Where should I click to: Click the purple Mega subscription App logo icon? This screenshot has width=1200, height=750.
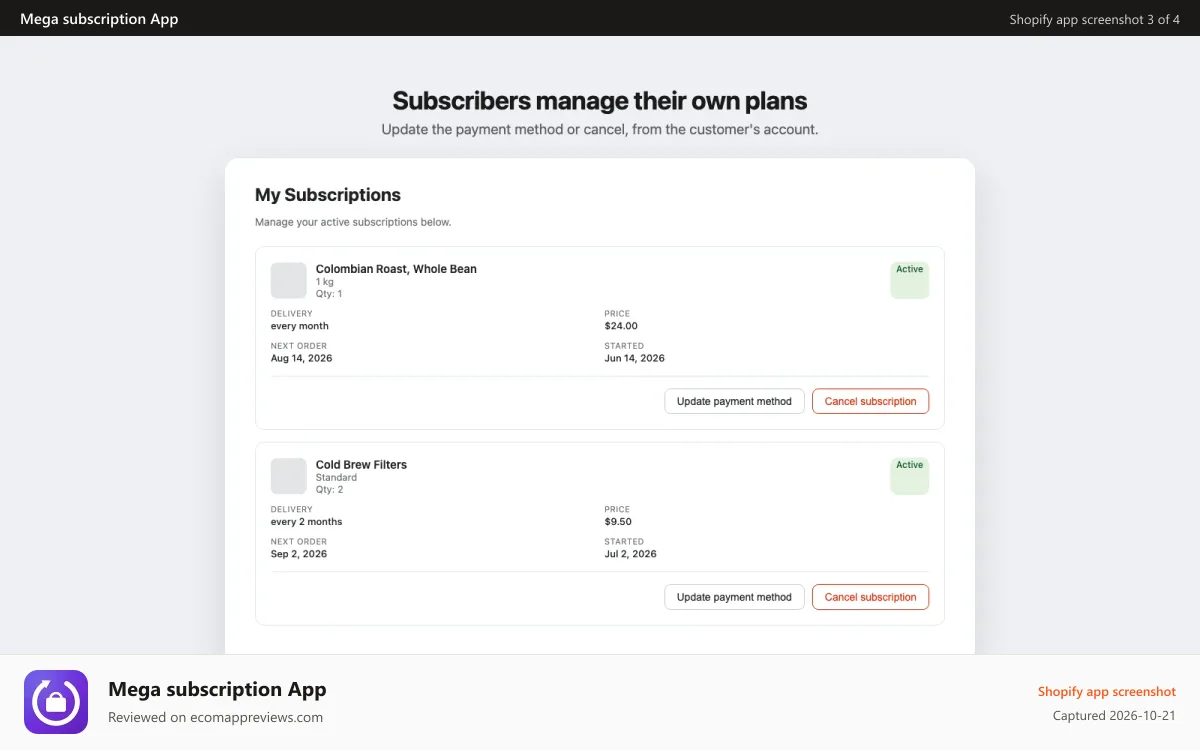[x=56, y=702]
